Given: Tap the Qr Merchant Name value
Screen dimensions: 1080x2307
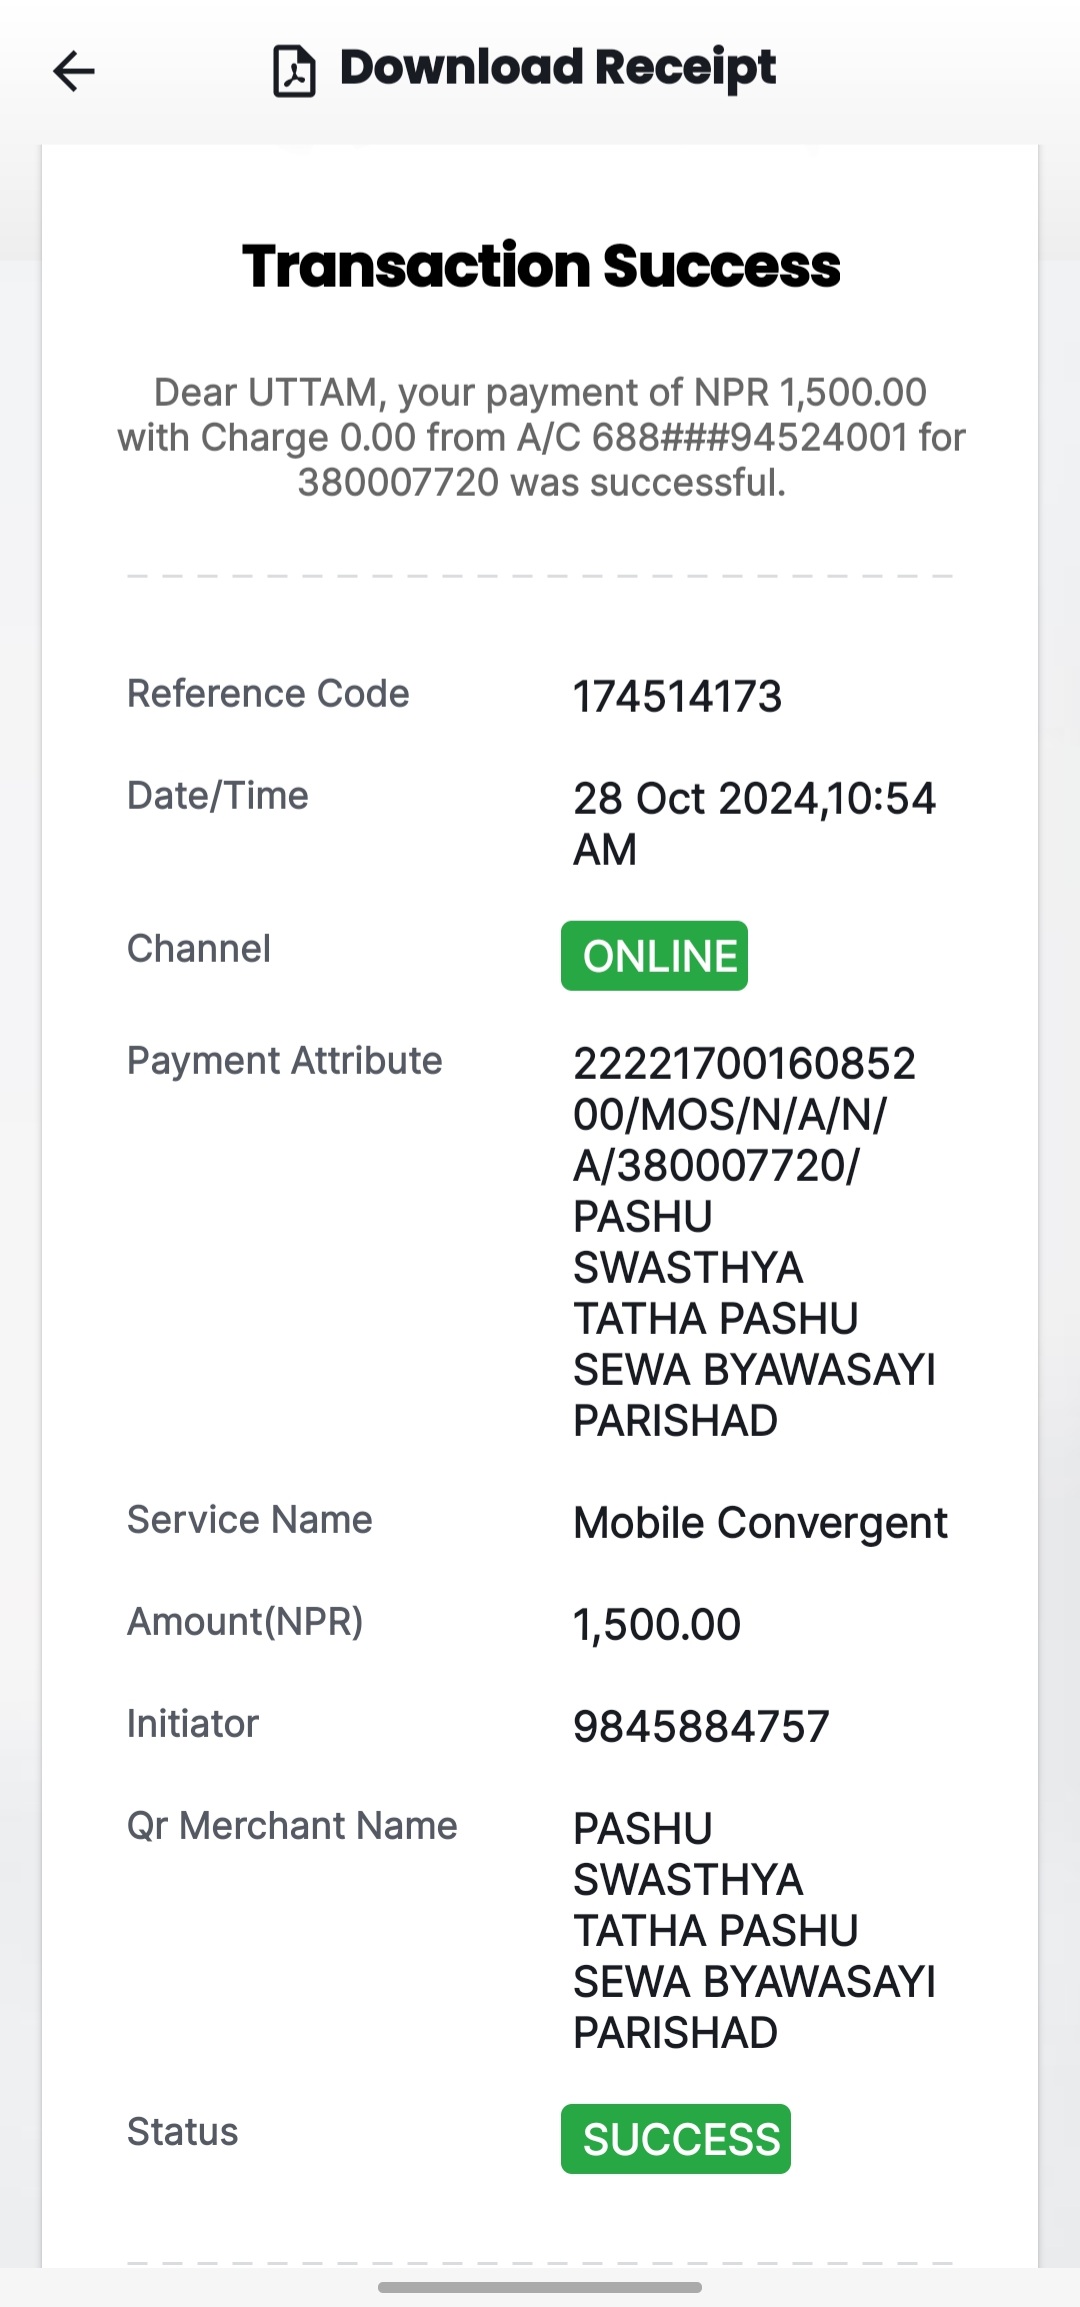Looking at the screenshot, I should pyautogui.click(x=754, y=1931).
